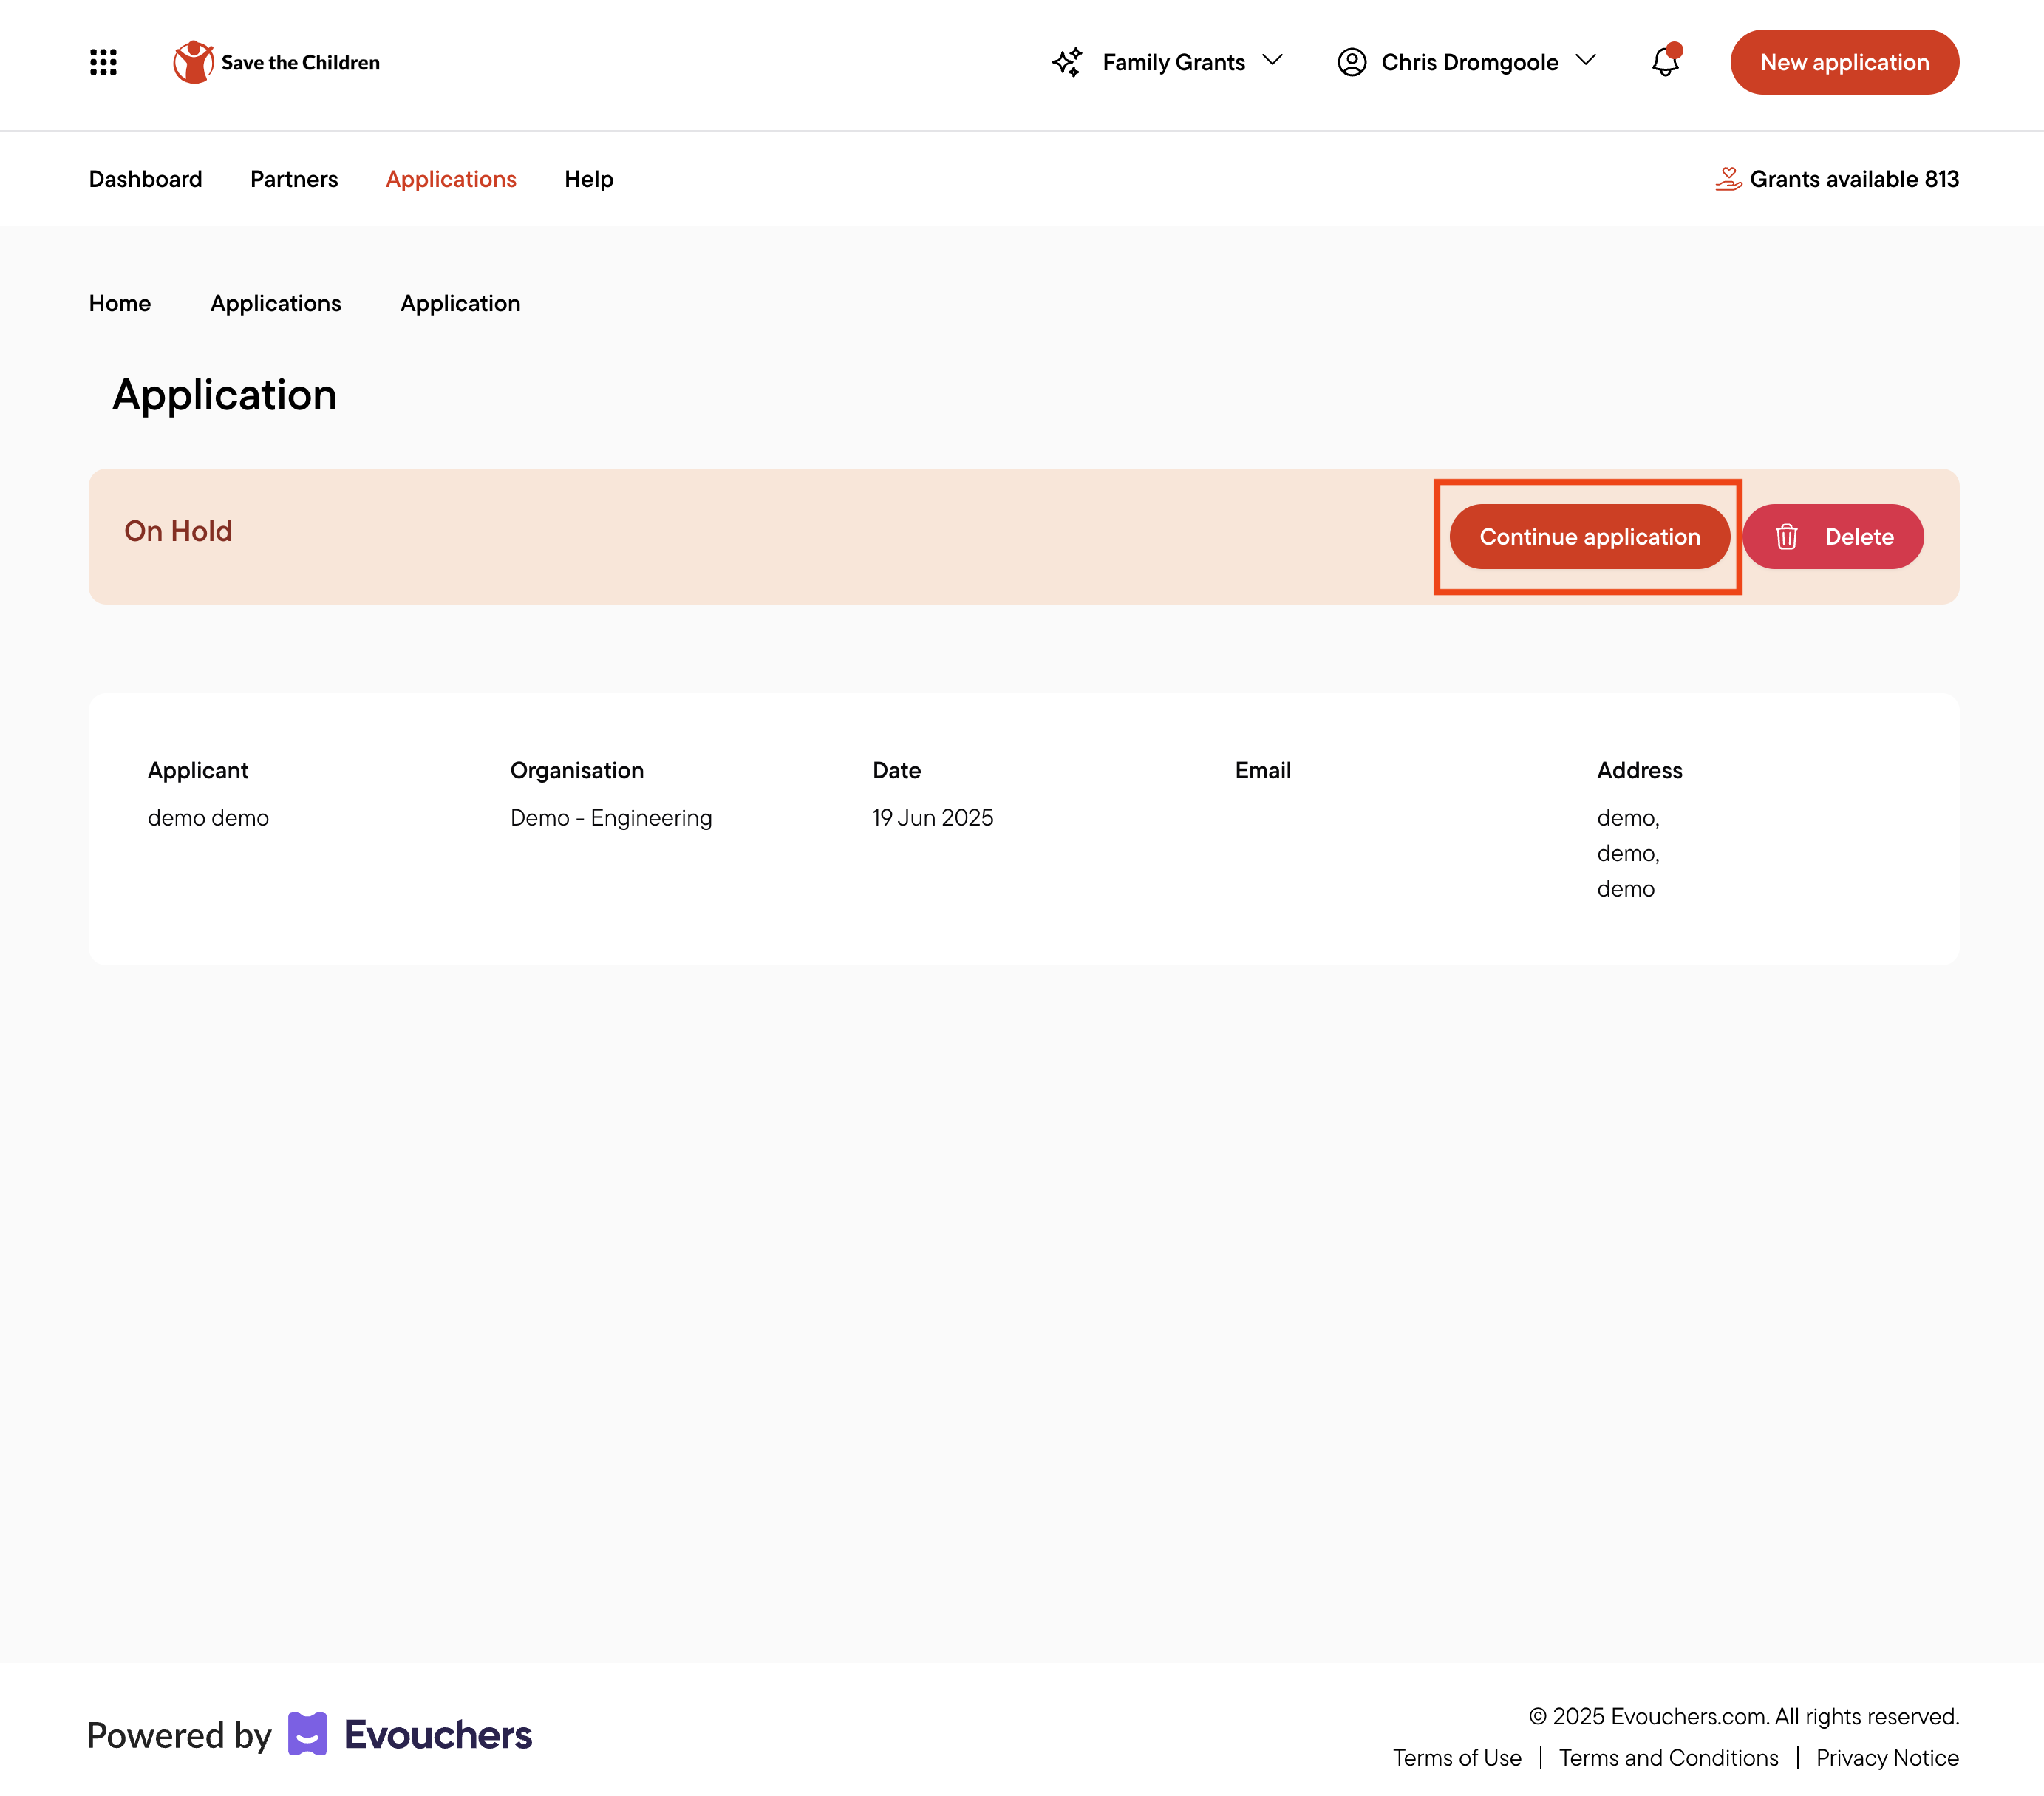Click the Date column header
The width and height of the screenshot is (2044, 1796).
point(896,770)
